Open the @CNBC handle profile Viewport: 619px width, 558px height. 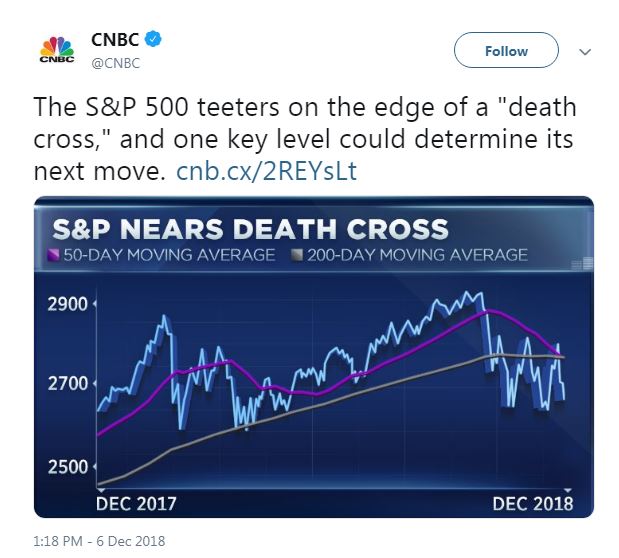(x=117, y=63)
